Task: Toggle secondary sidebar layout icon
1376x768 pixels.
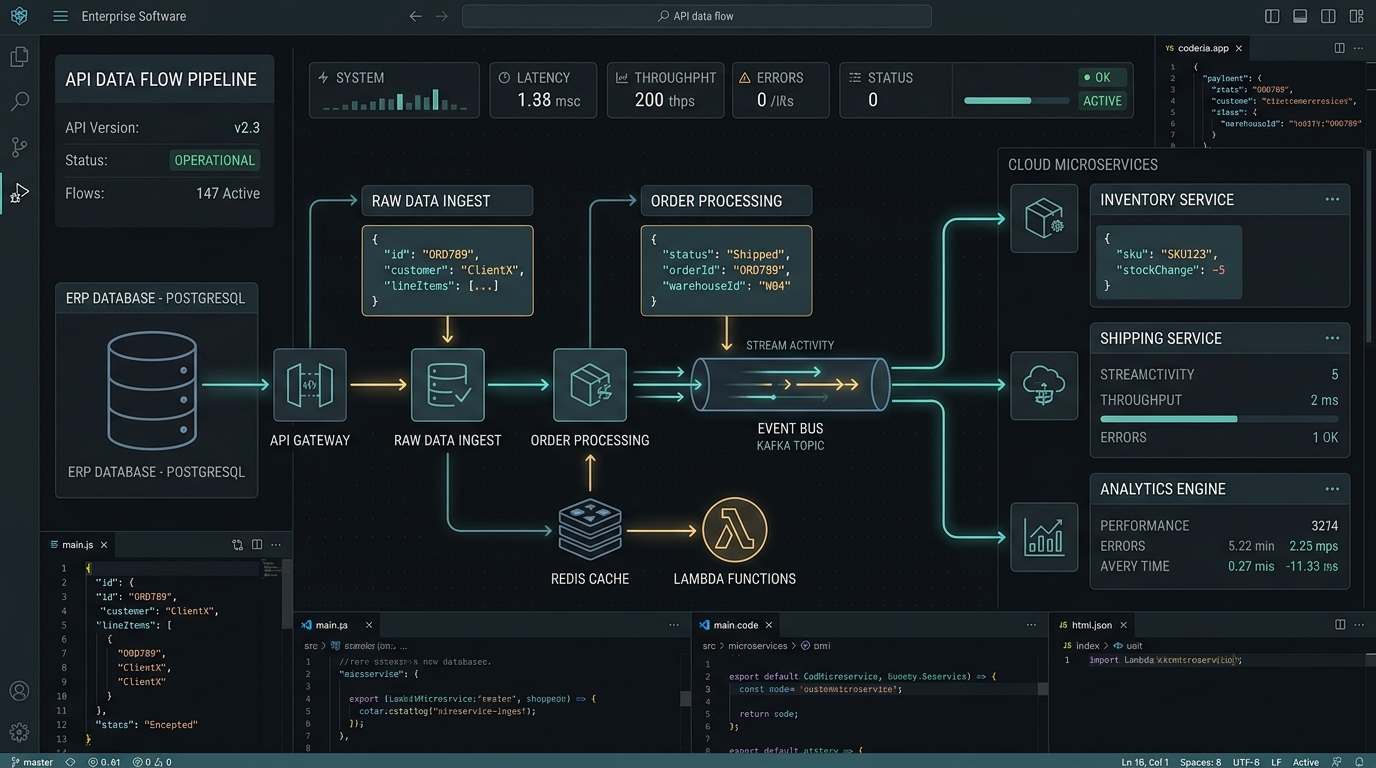Action: 1328,16
